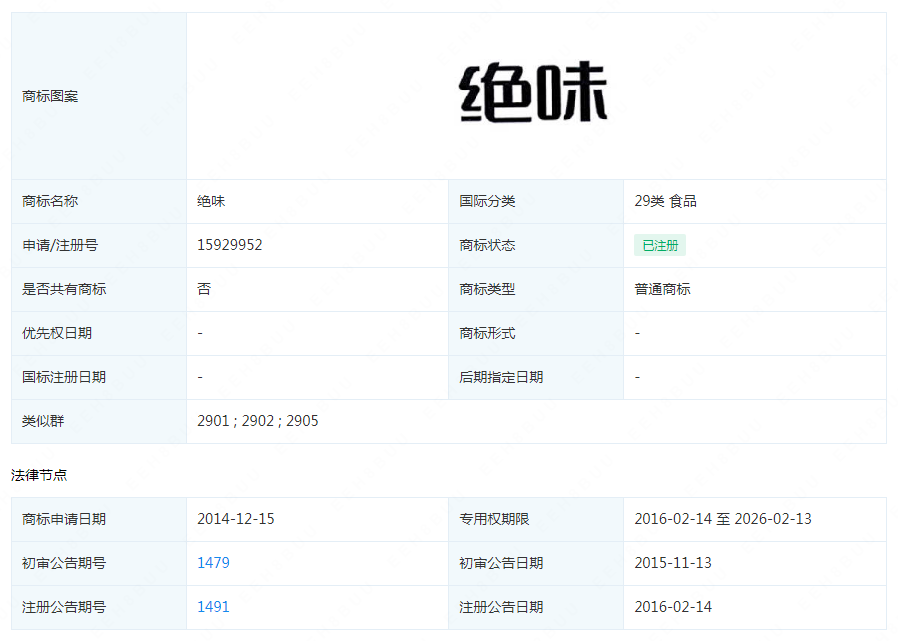Click the 商标类型 label
898x641 pixels.
point(487,289)
